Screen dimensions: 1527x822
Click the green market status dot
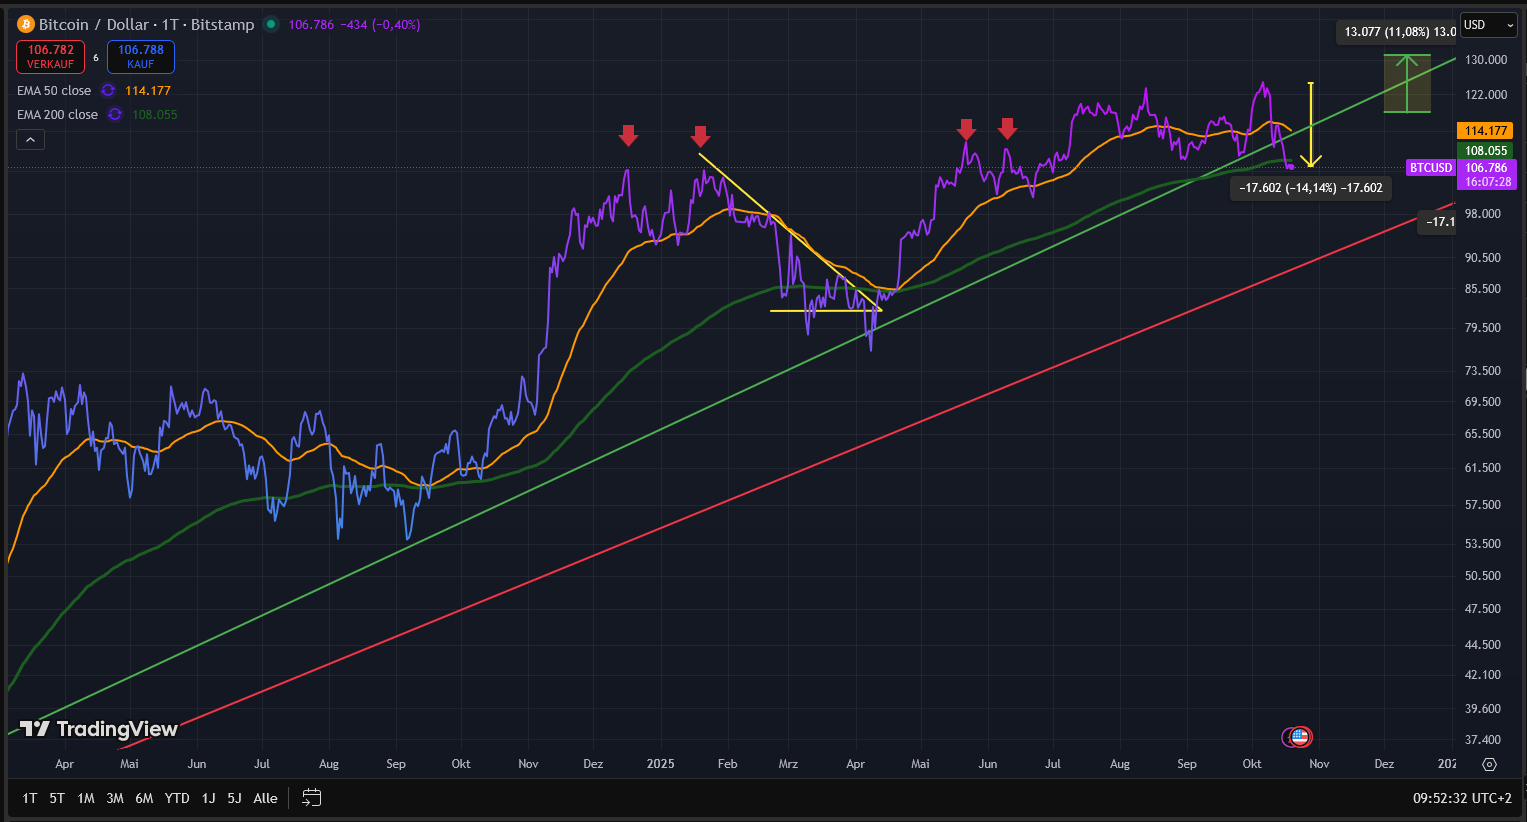click(271, 24)
